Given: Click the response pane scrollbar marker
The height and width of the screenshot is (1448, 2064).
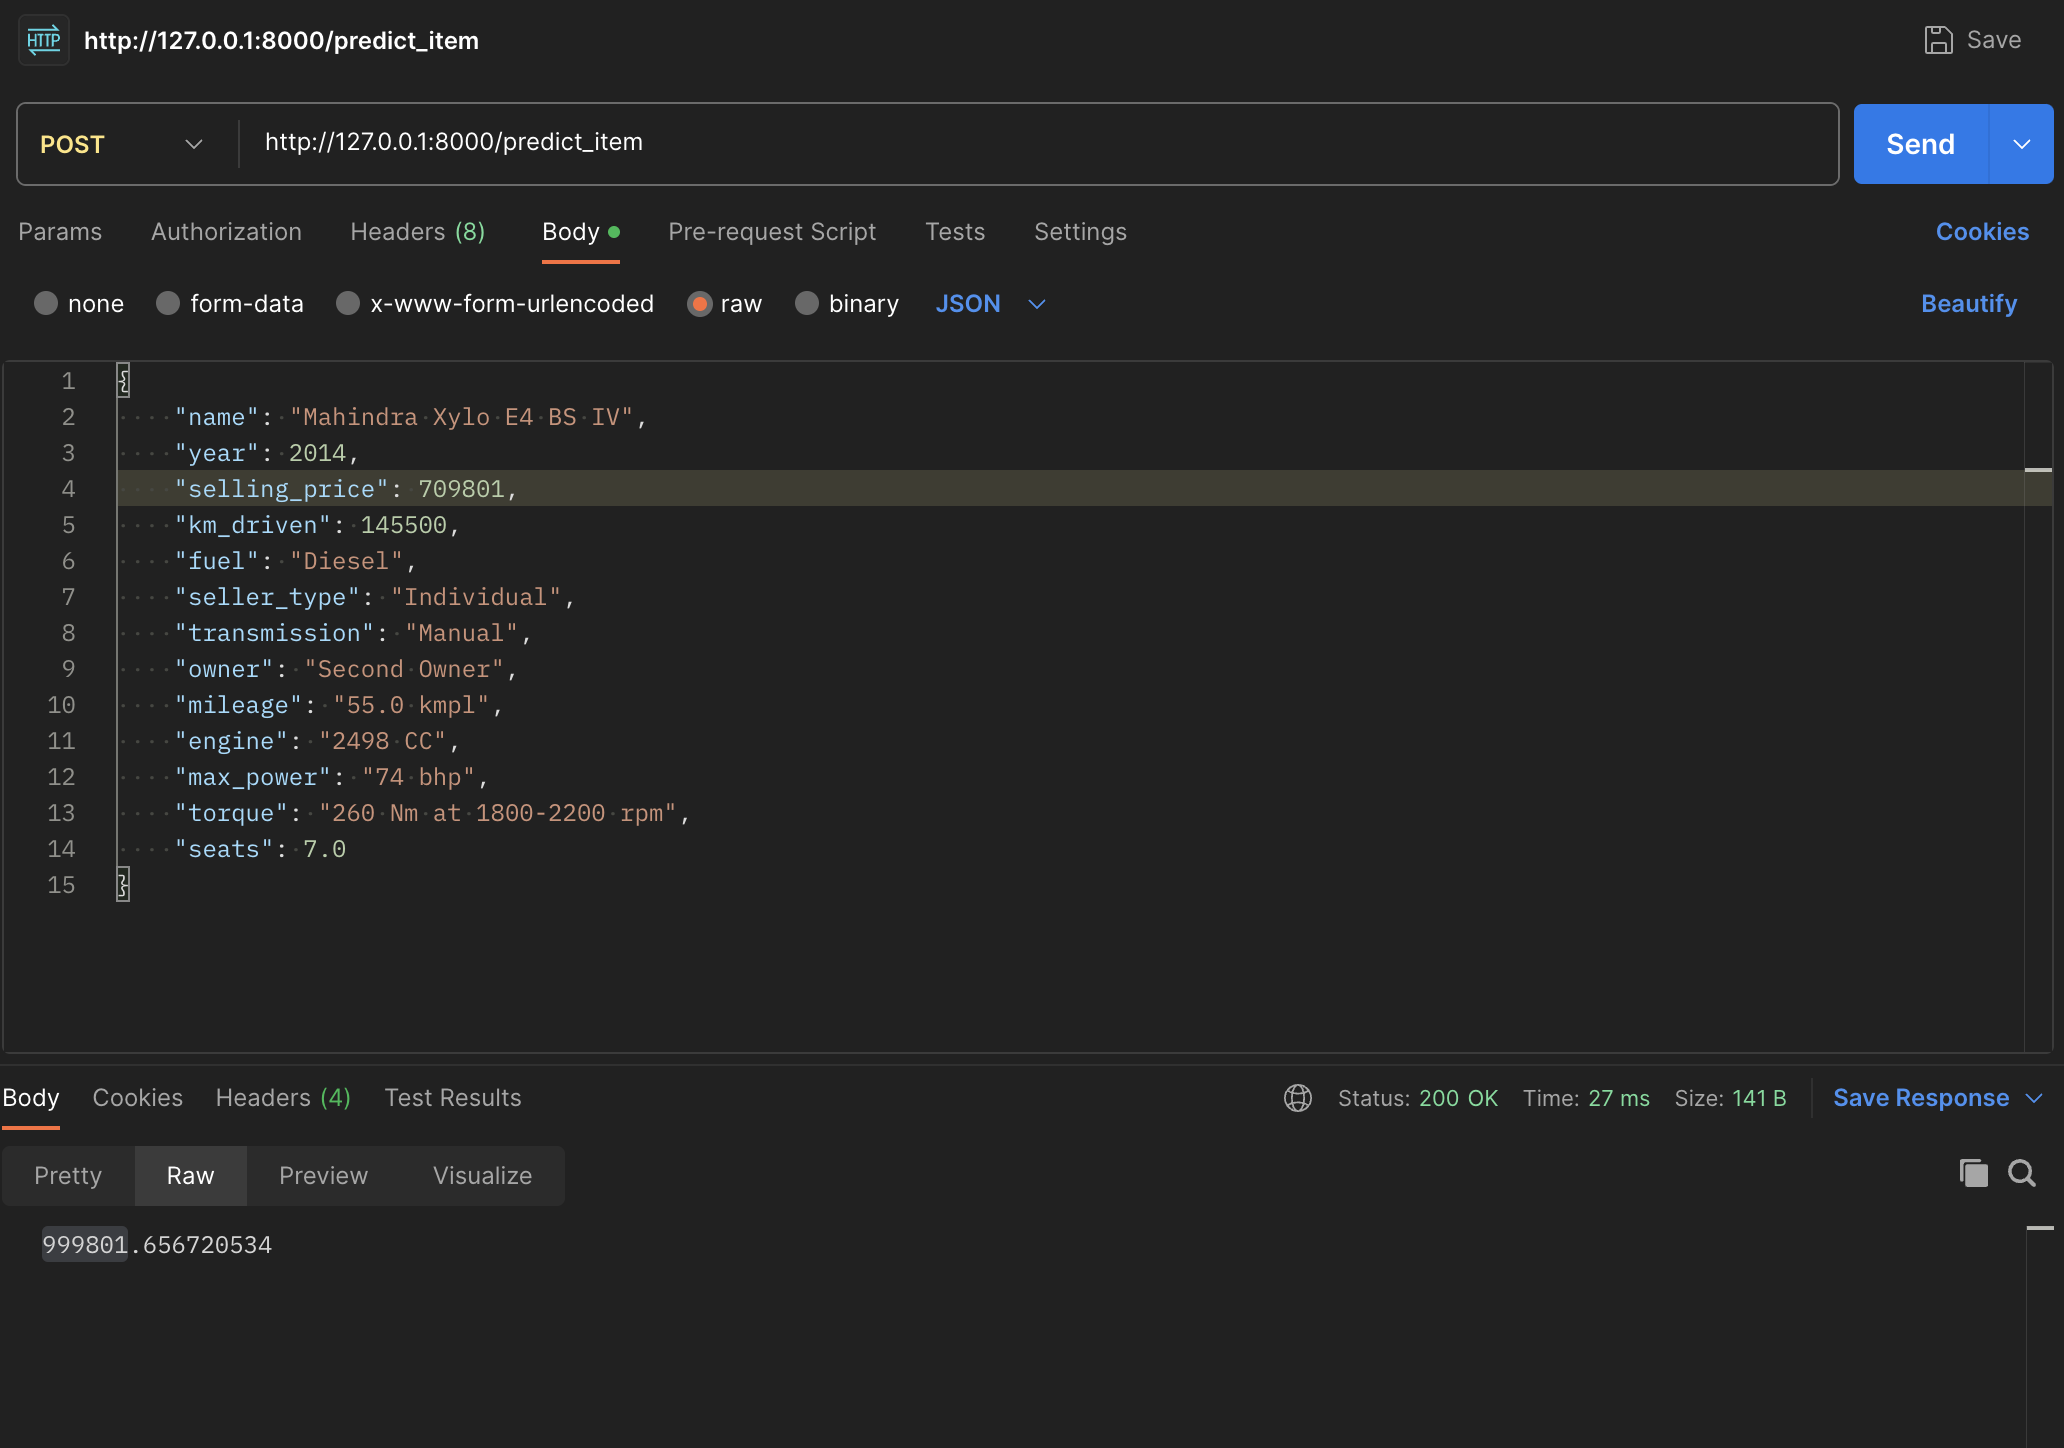Looking at the screenshot, I should tap(2040, 1227).
